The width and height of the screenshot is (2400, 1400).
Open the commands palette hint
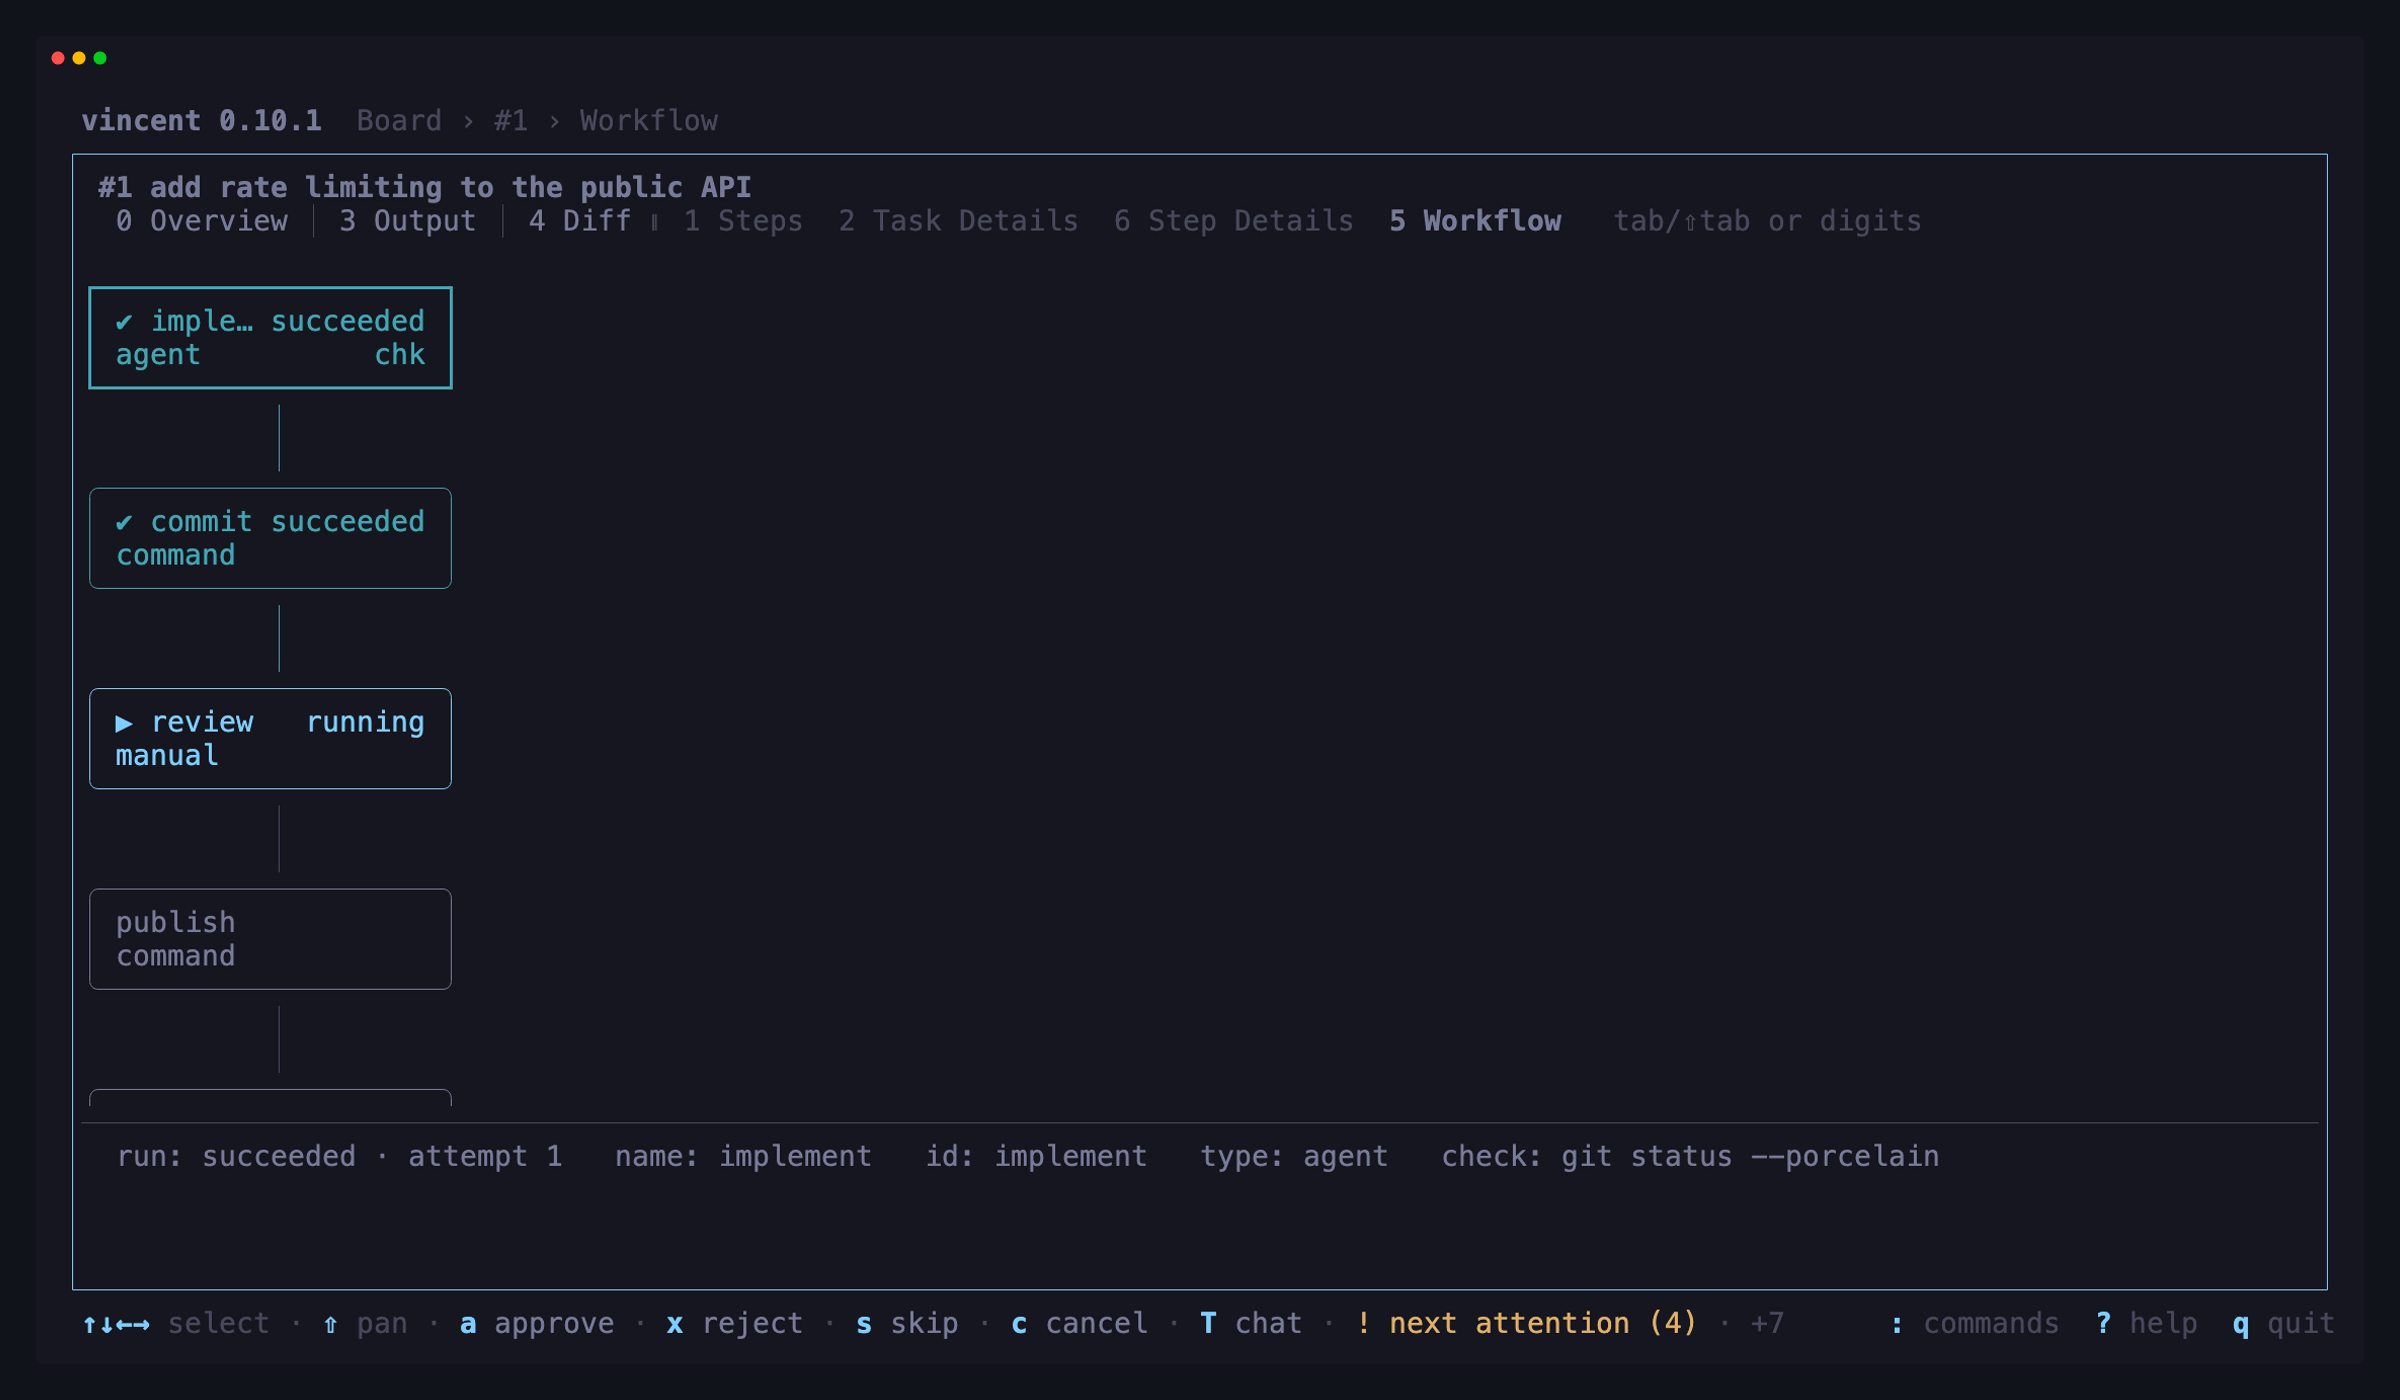1974,1323
